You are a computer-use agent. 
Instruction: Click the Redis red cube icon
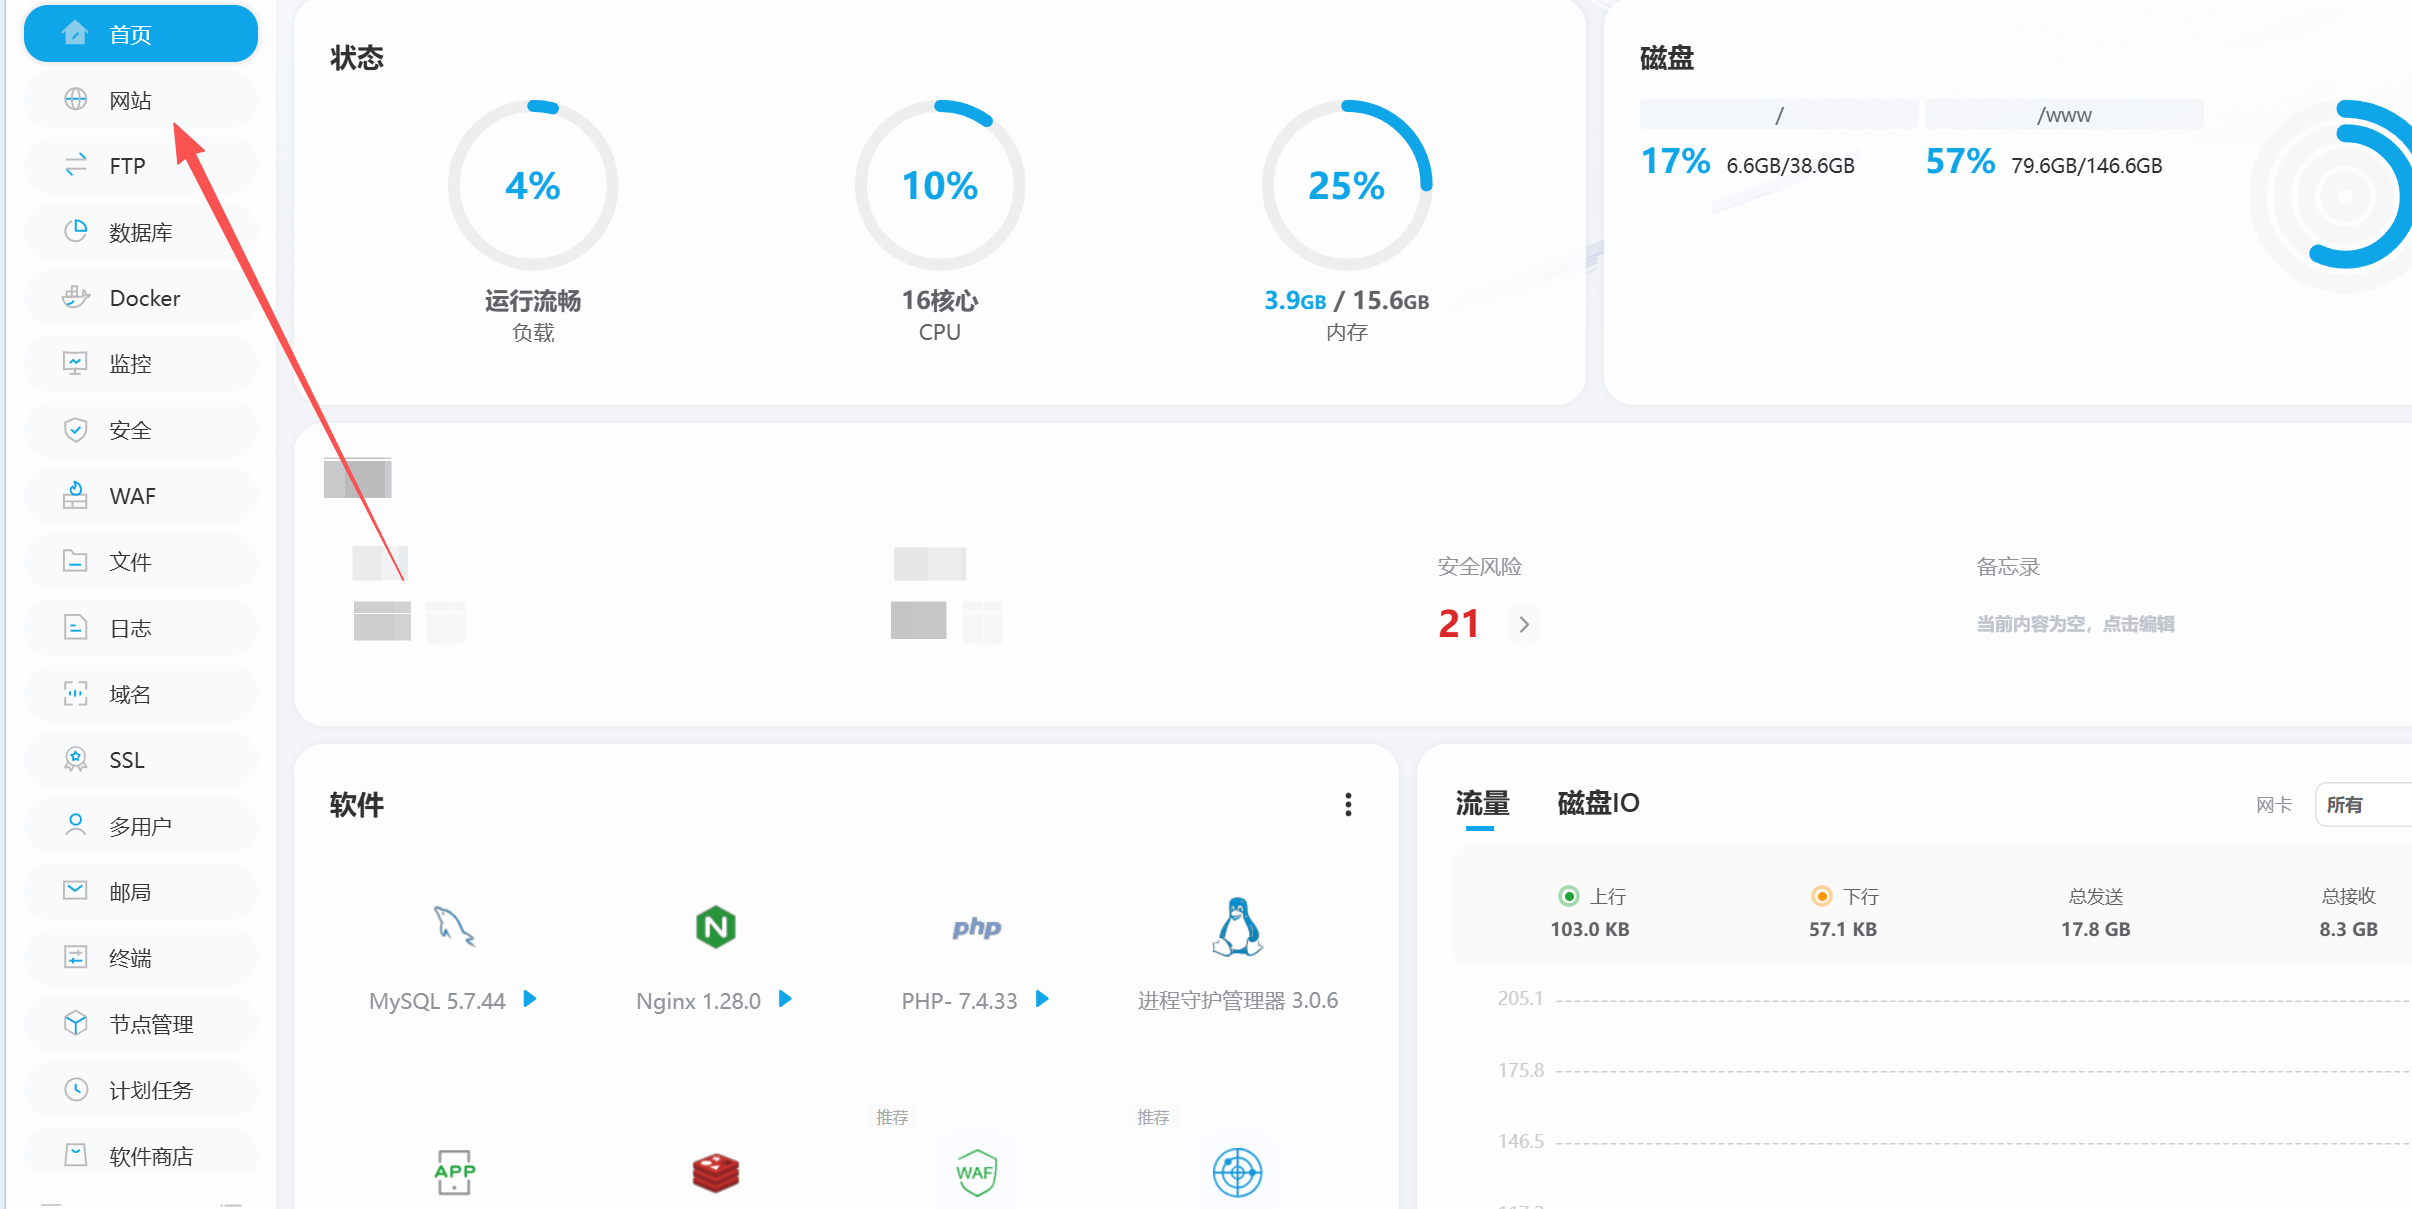click(x=715, y=1172)
